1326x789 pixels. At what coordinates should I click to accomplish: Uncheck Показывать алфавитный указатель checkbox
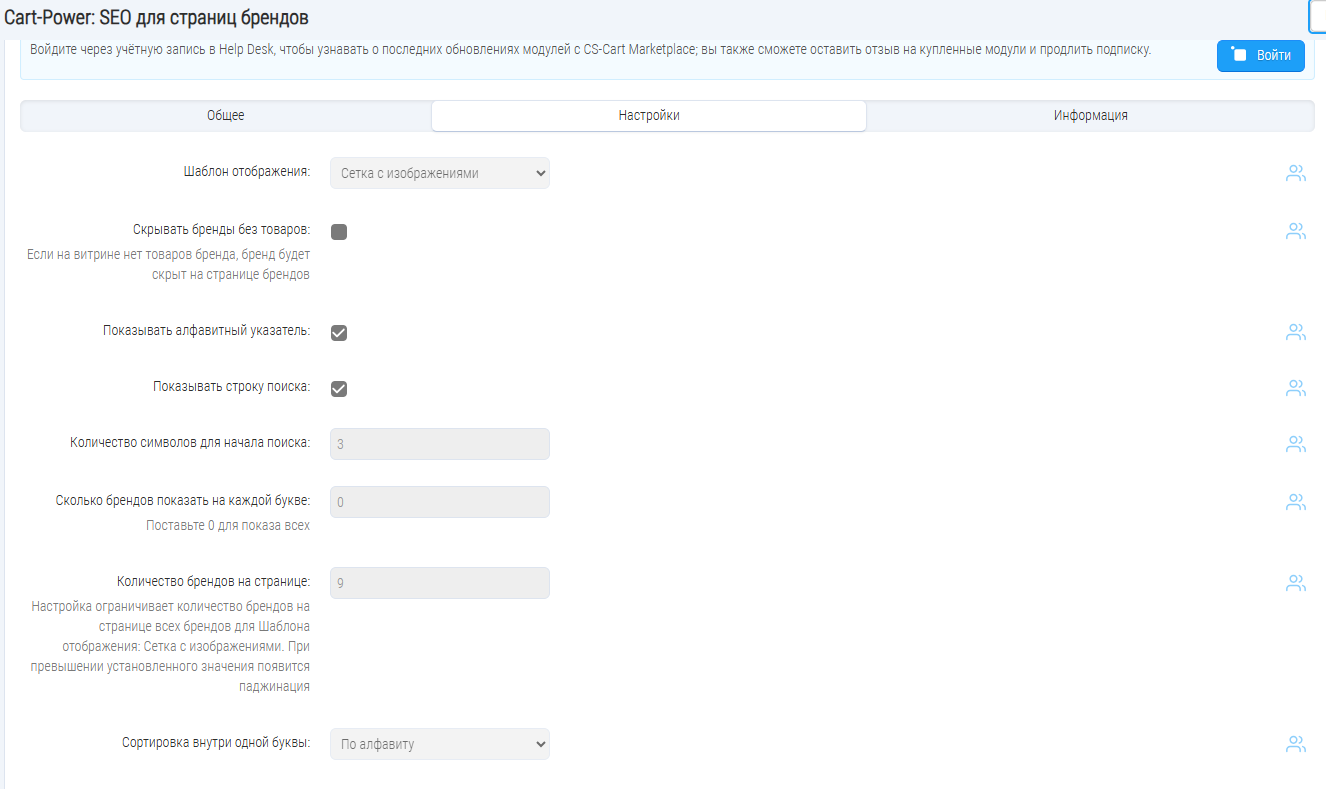tap(339, 333)
